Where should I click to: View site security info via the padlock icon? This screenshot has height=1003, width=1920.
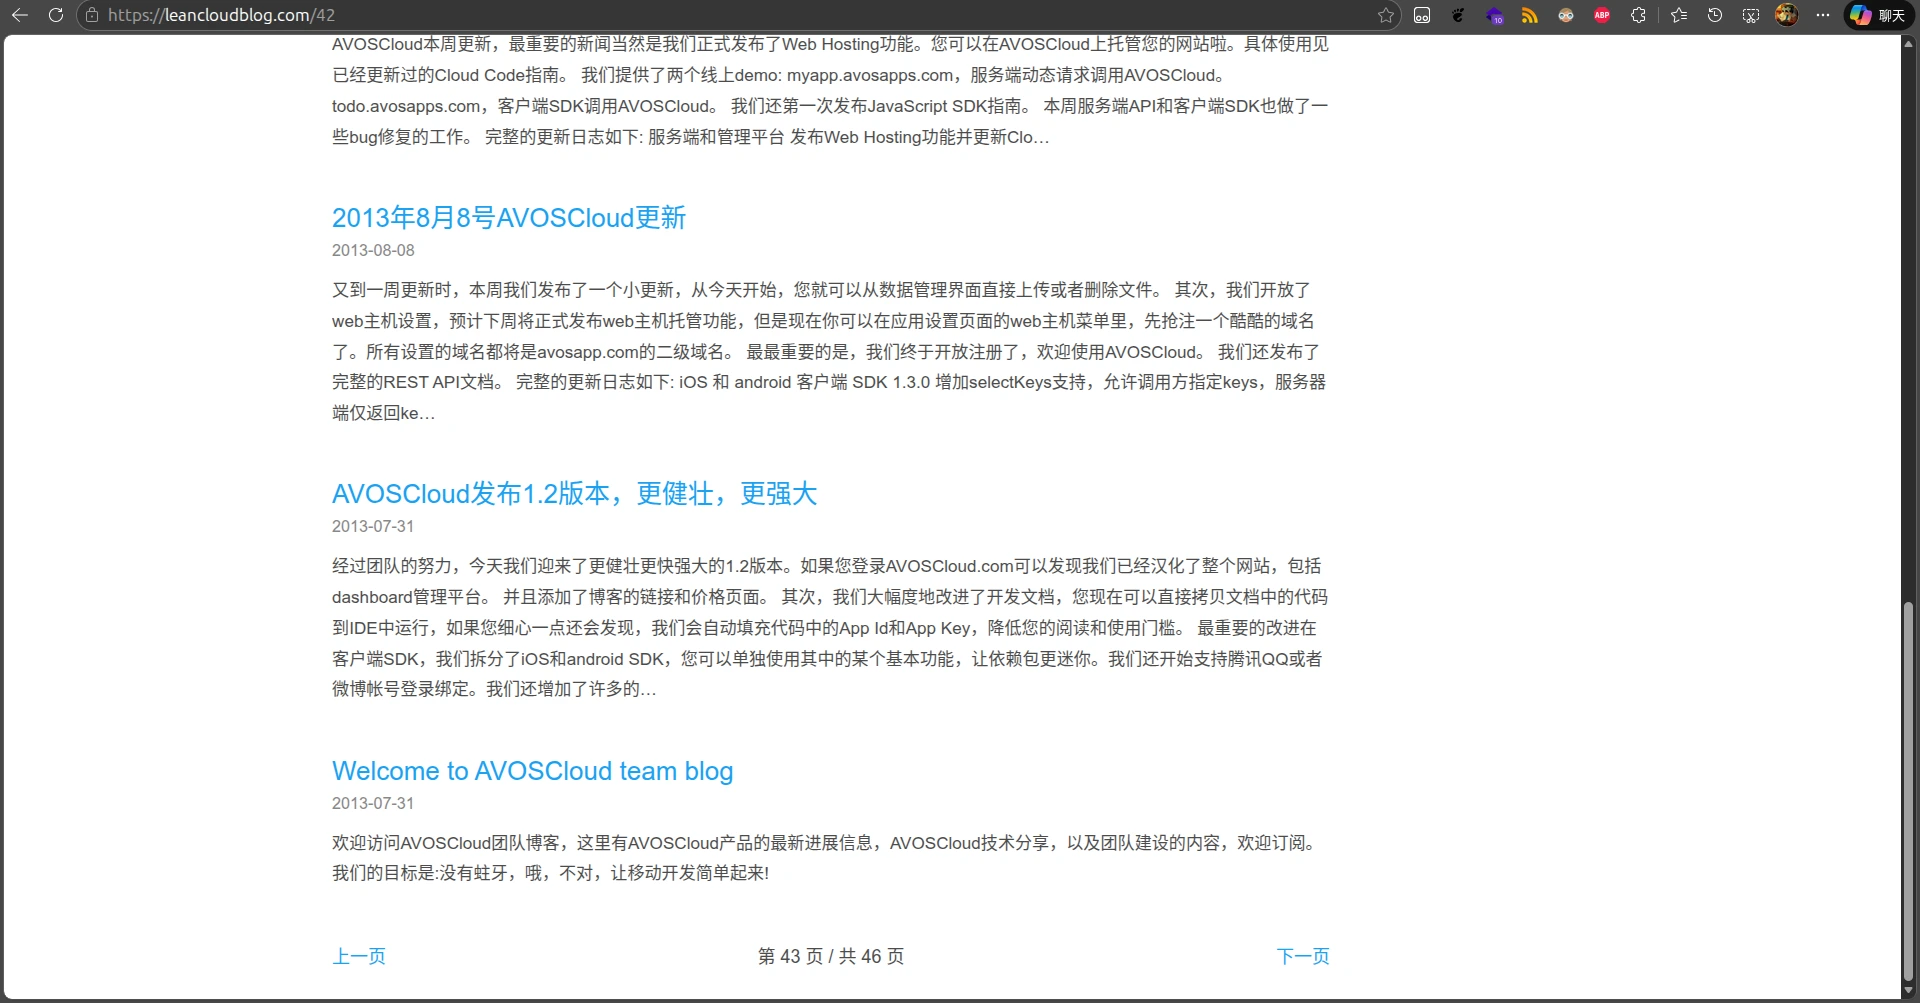[90, 15]
